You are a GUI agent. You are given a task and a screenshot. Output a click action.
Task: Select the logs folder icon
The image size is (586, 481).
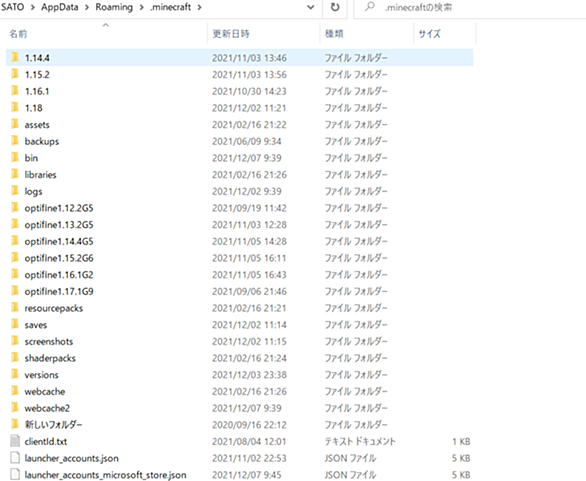click(15, 191)
